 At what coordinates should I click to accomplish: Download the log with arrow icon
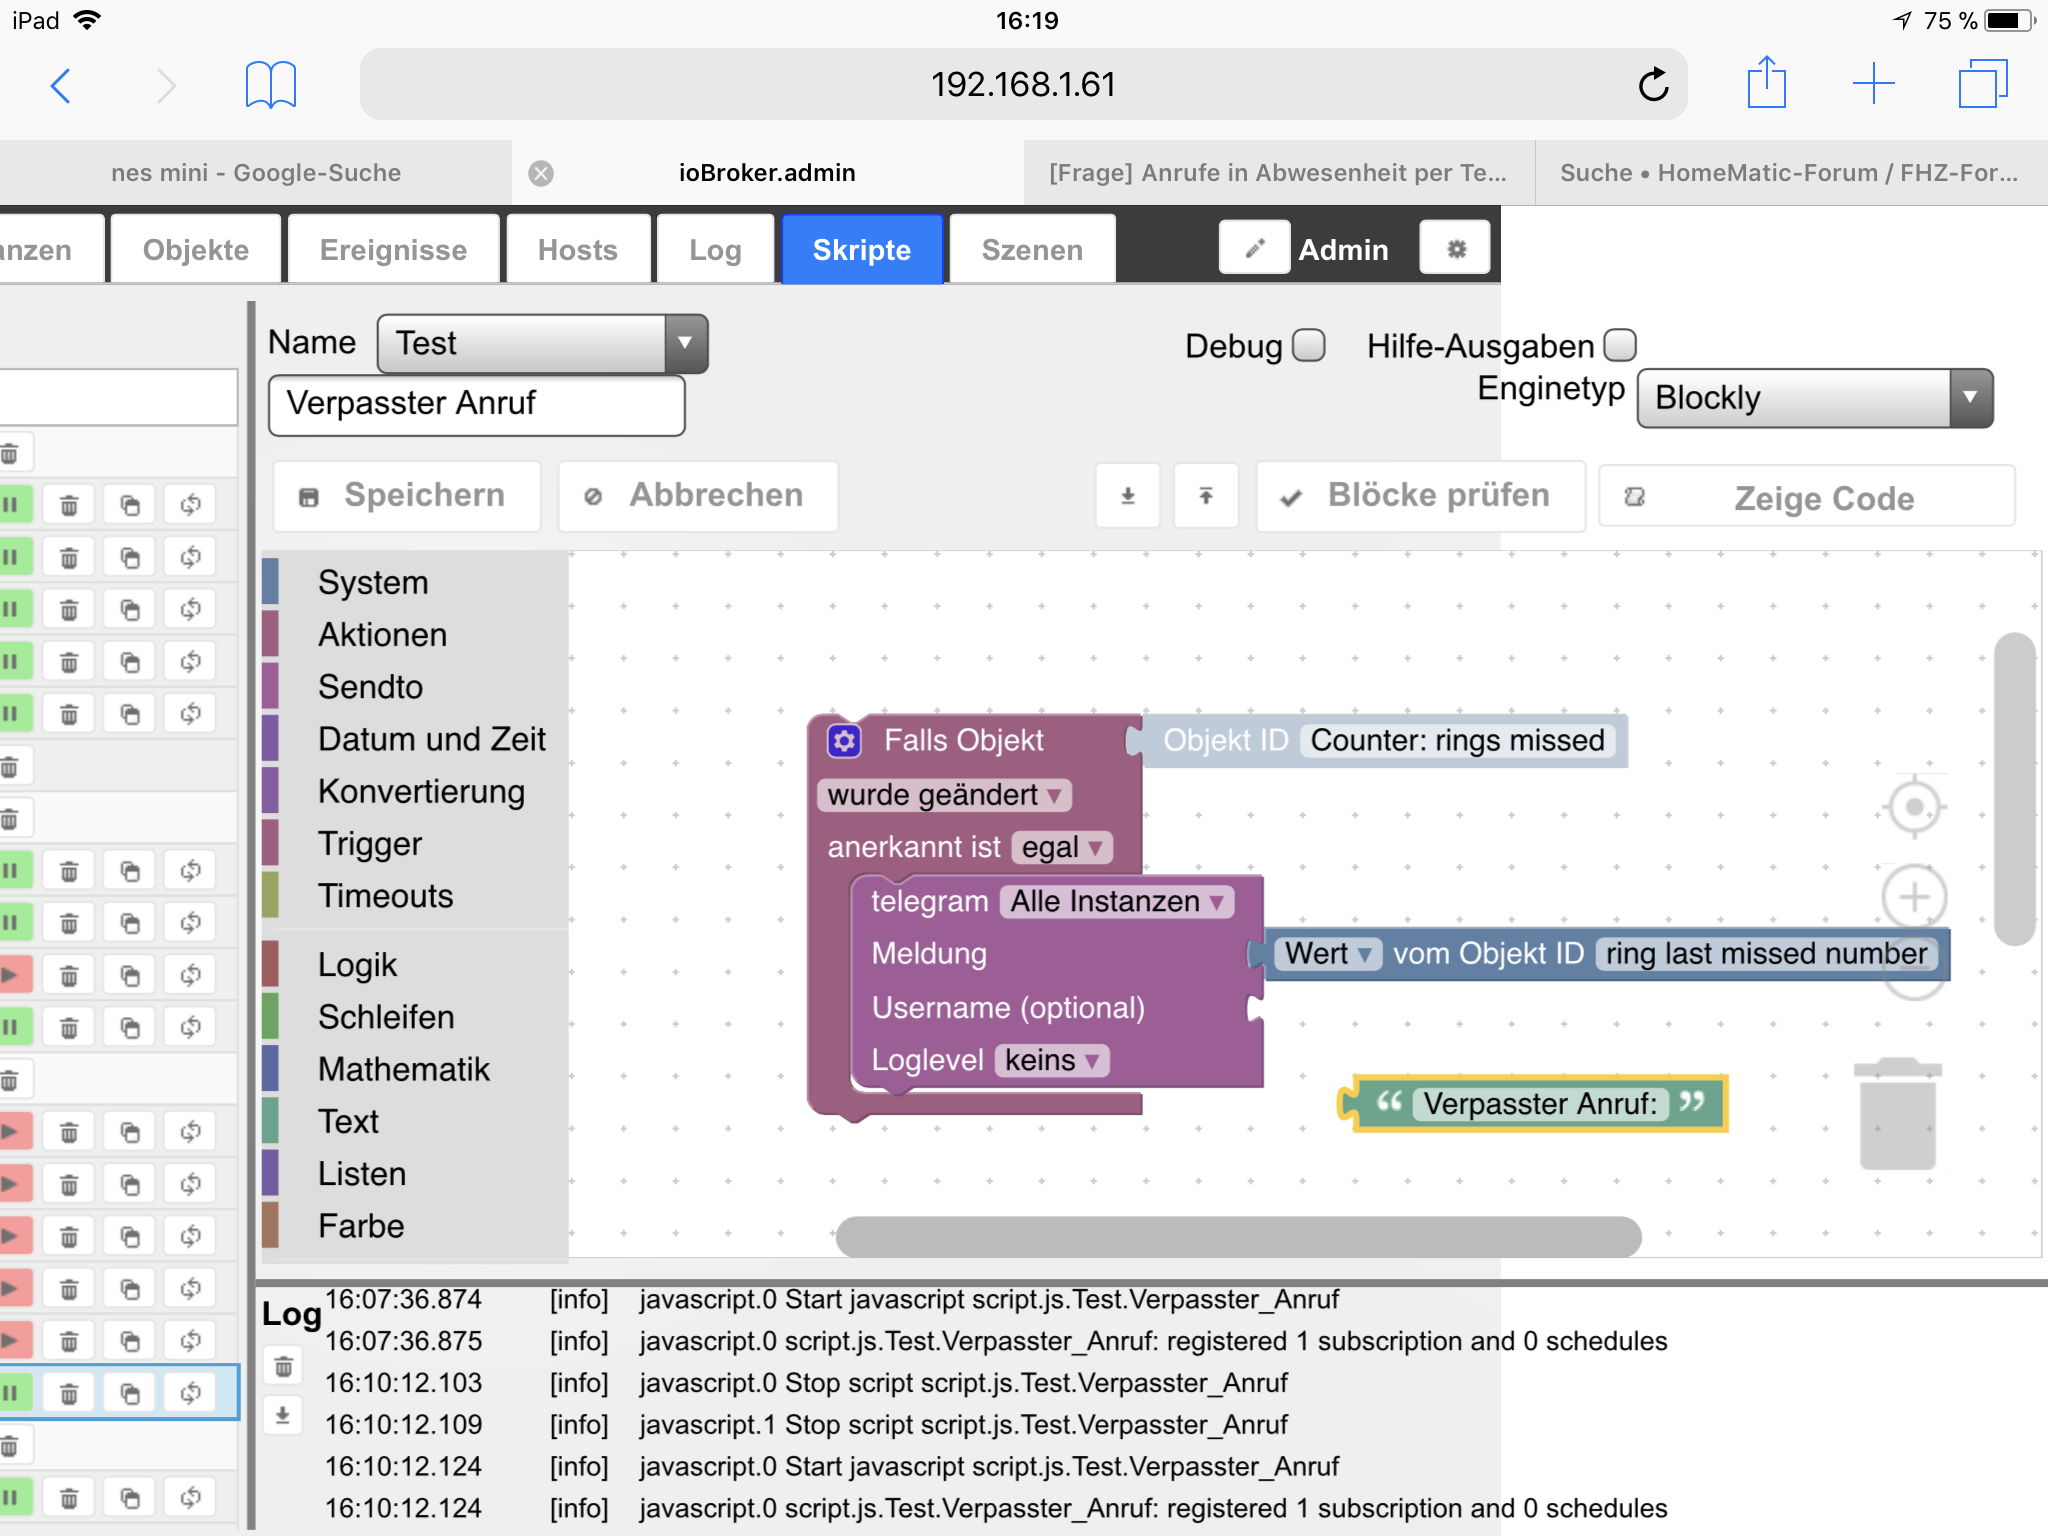click(283, 1416)
